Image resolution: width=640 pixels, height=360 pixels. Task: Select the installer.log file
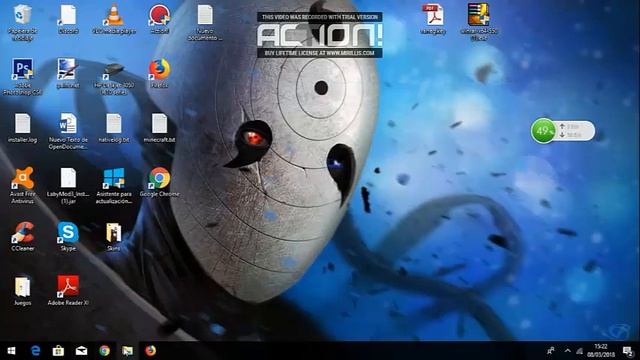(22, 124)
